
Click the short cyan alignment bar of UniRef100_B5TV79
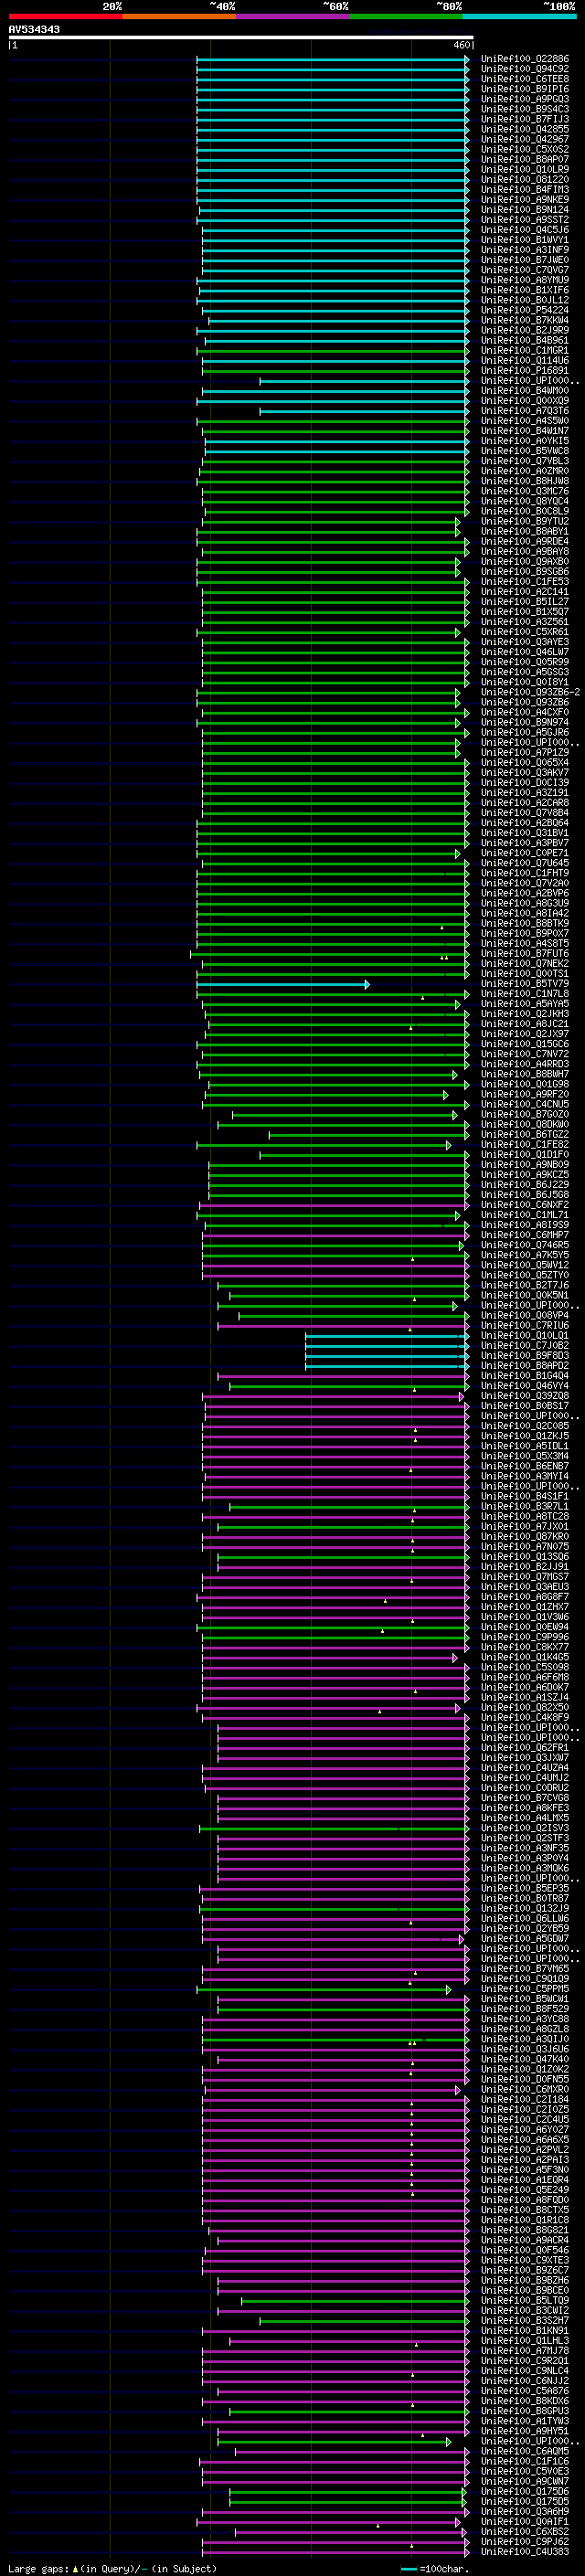tap(283, 984)
